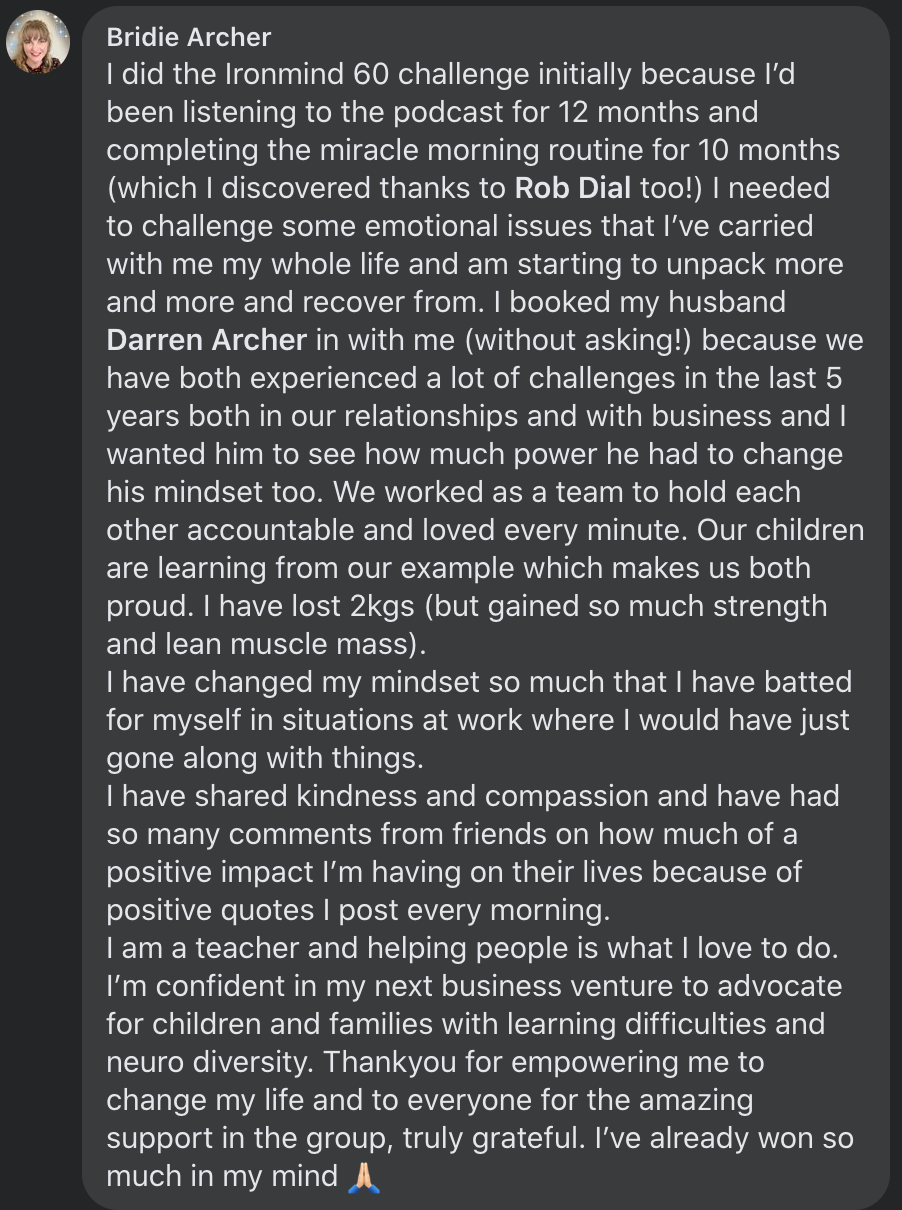
Task: Click the final words 'much in my mind'
Action: click(x=222, y=1176)
